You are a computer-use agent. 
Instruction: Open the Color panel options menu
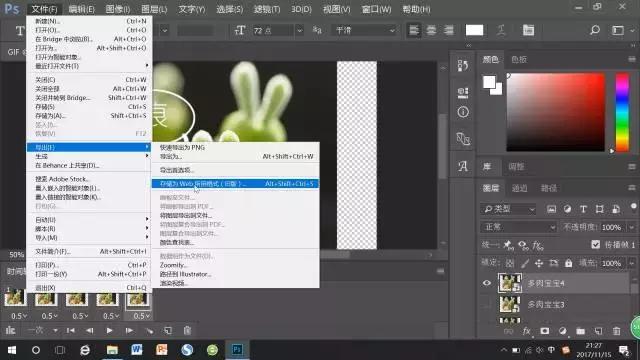pos(632,60)
